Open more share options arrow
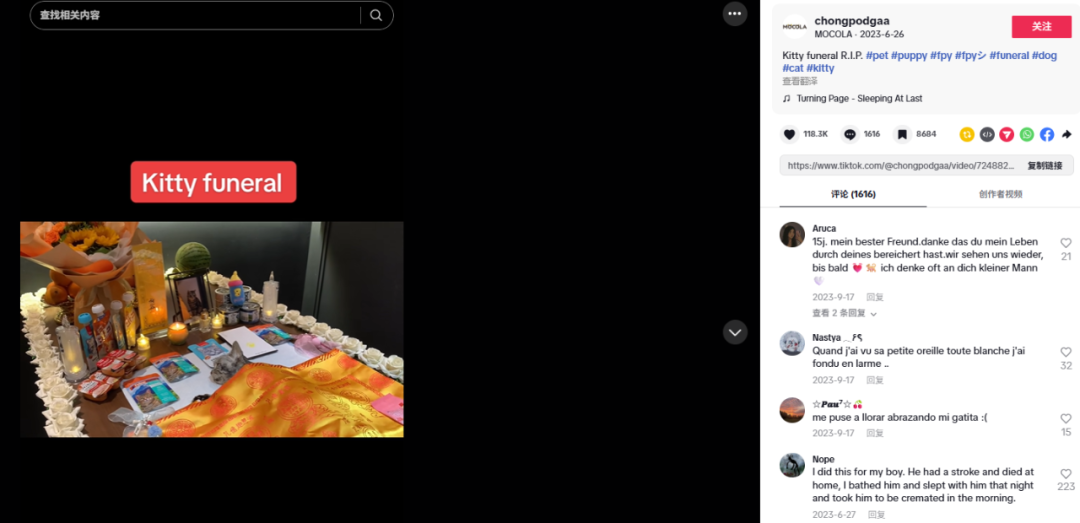 coord(1067,134)
